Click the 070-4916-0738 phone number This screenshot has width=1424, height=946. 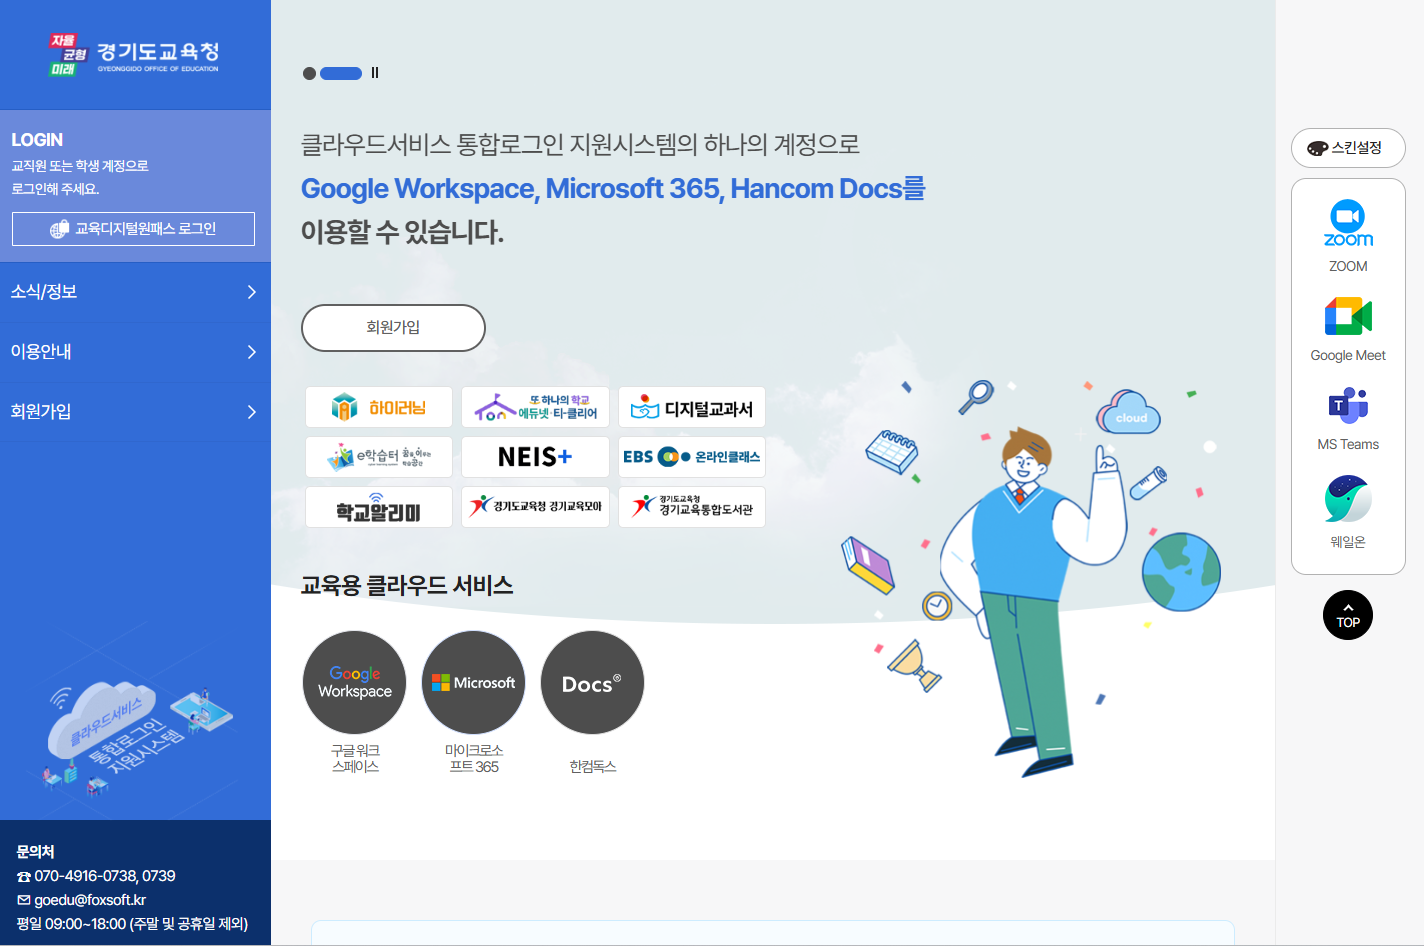click(x=84, y=876)
